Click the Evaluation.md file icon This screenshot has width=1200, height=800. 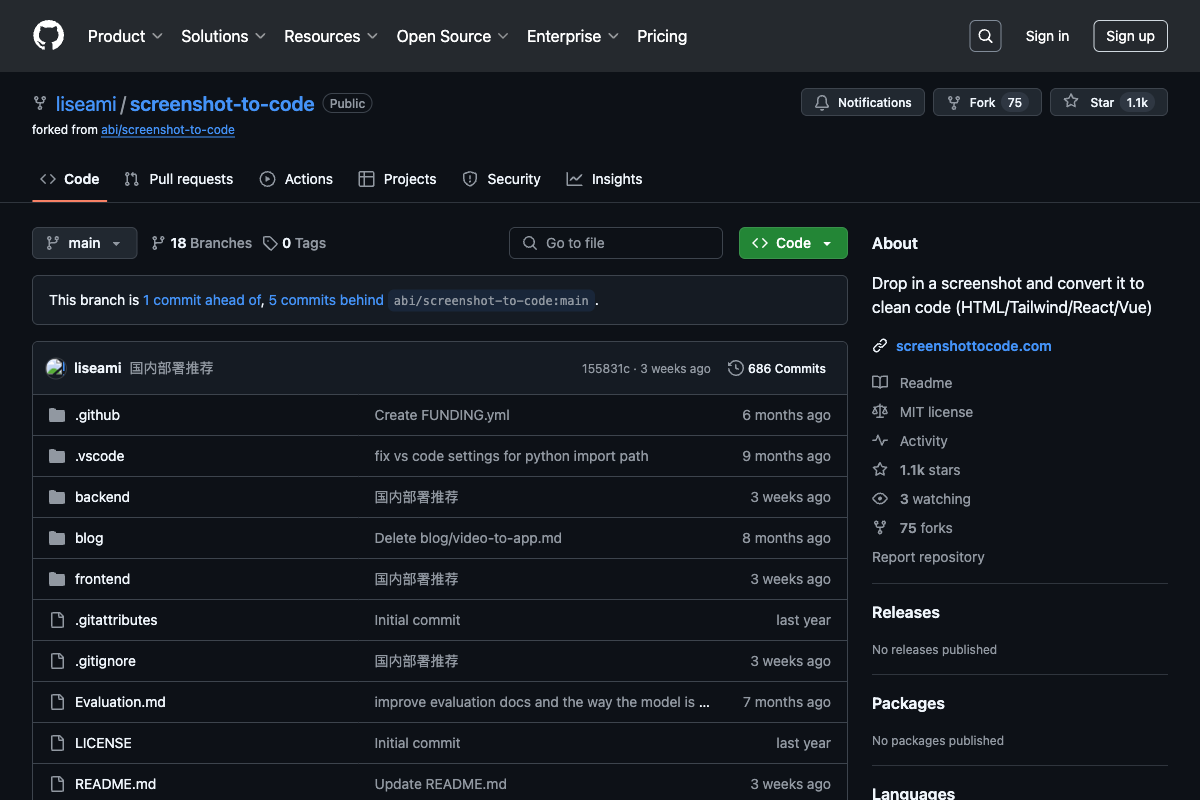coord(57,702)
